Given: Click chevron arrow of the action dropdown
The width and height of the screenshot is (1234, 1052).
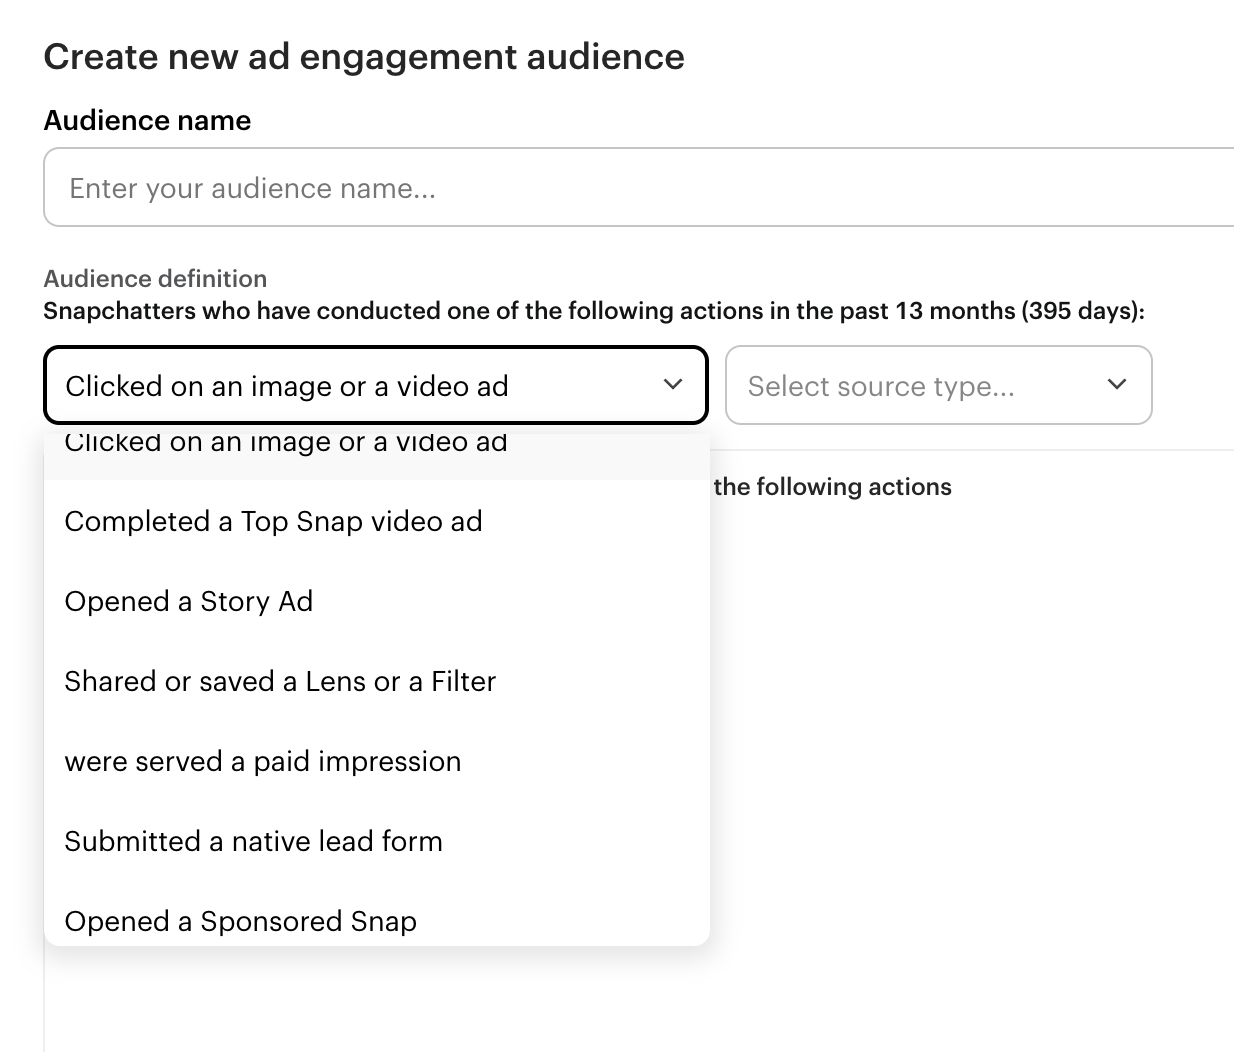Looking at the screenshot, I should [673, 385].
